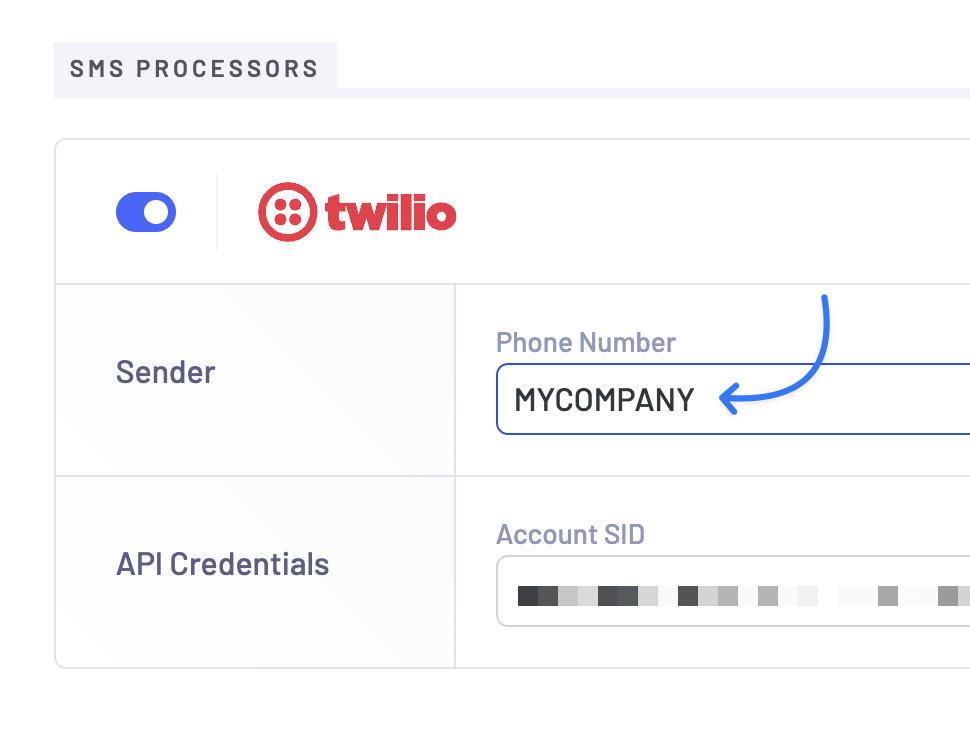This screenshot has width=970, height=732.
Task: Click the divider between the toggle and Twilio logo
Action: pyautogui.click(x=217, y=212)
